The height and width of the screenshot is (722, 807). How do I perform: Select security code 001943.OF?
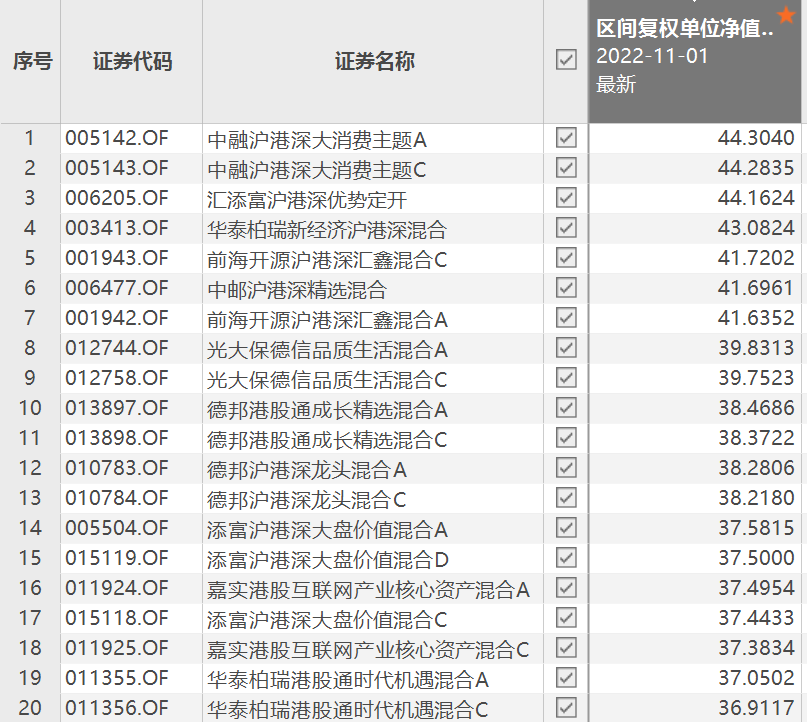tap(117, 258)
